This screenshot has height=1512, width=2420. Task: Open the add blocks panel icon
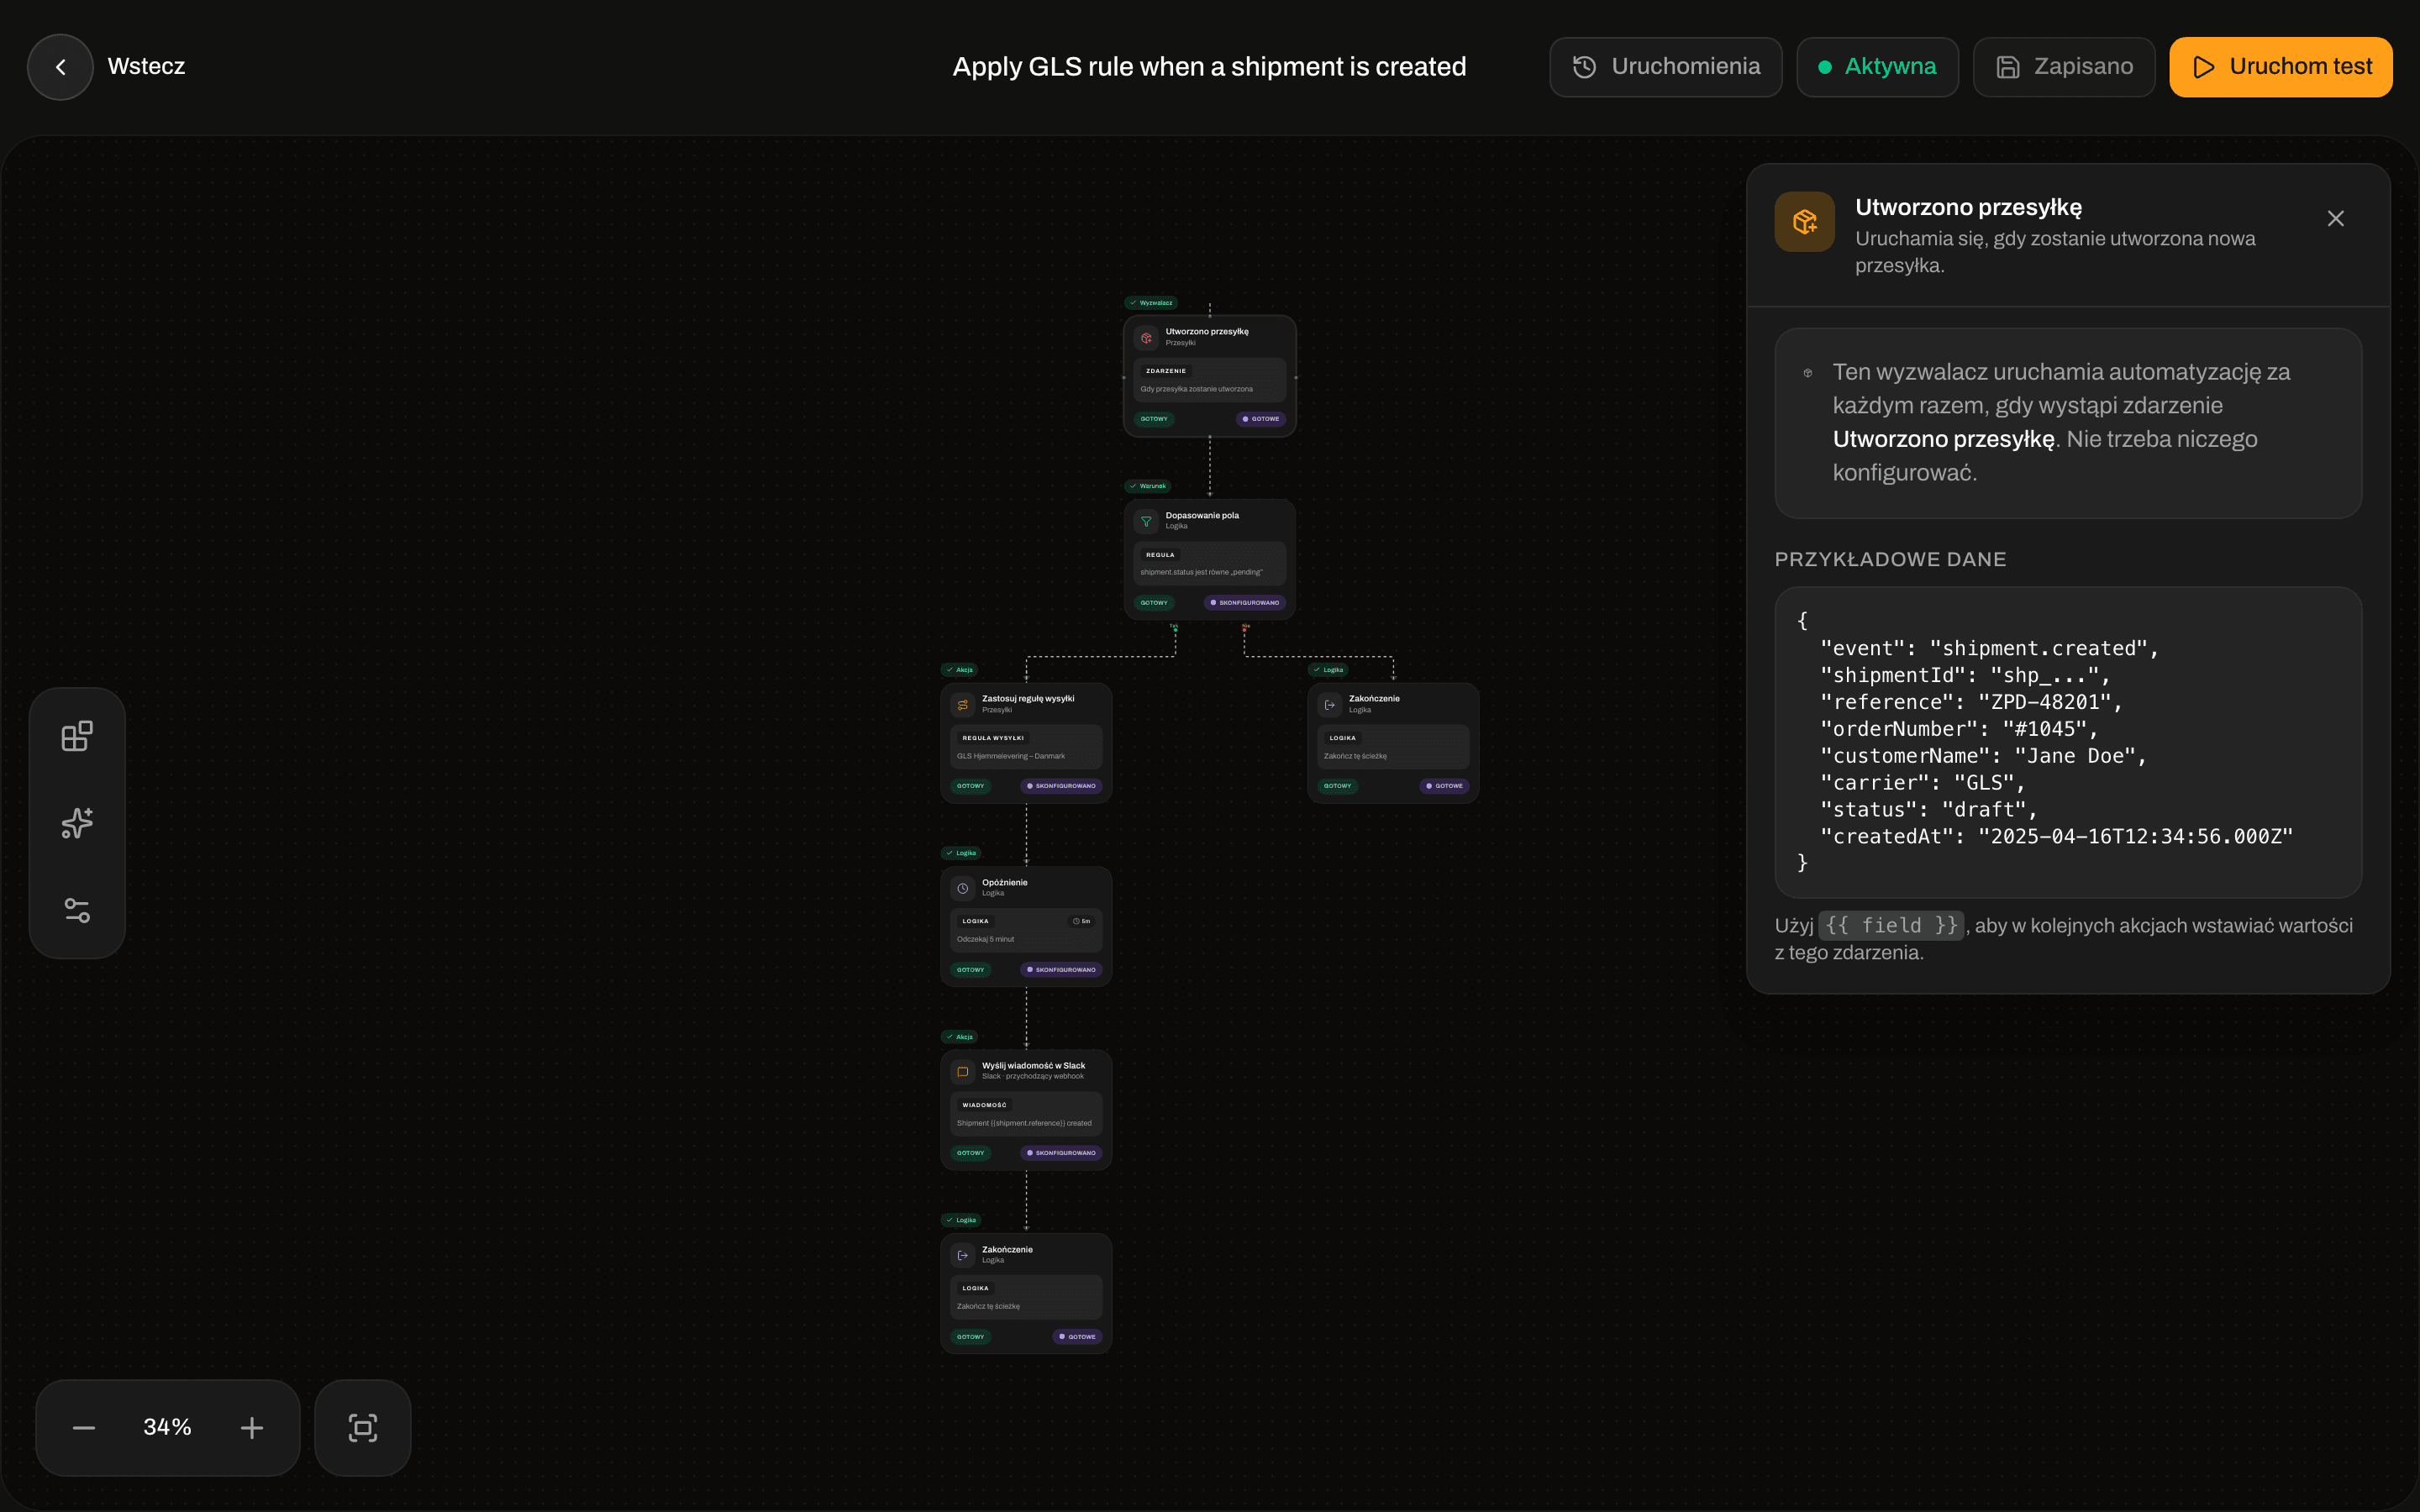(77, 736)
